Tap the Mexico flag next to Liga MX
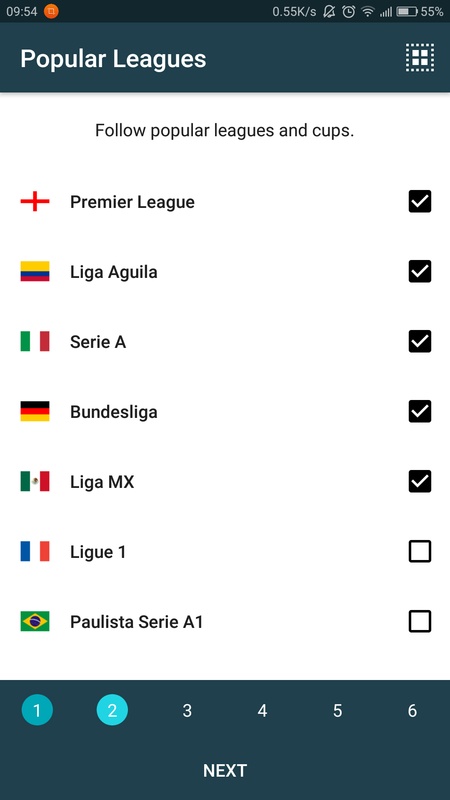This screenshot has width=450, height=800. pyautogui.click(x=35, y=481)
